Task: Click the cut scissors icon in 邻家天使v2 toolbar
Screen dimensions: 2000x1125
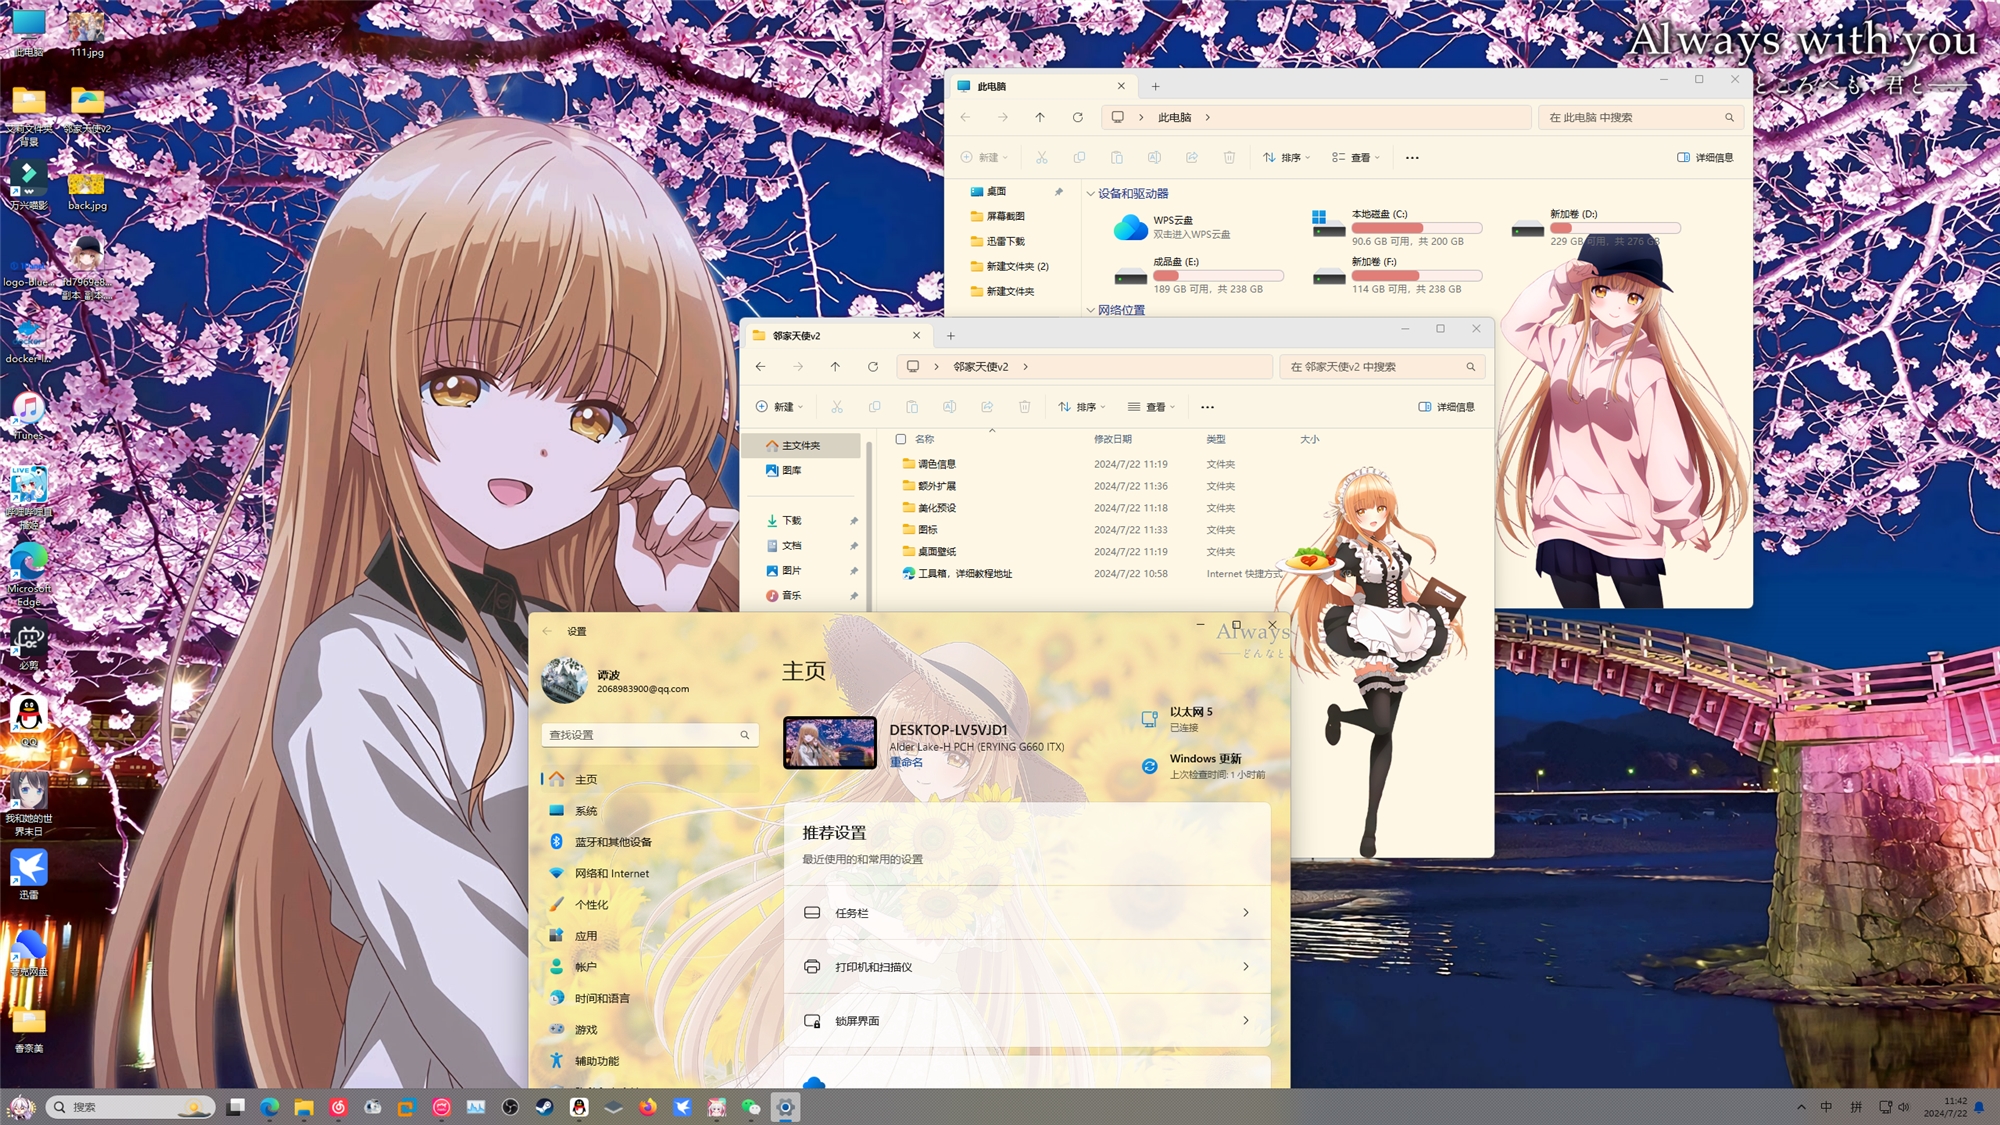Action: (x=837, y=407)
